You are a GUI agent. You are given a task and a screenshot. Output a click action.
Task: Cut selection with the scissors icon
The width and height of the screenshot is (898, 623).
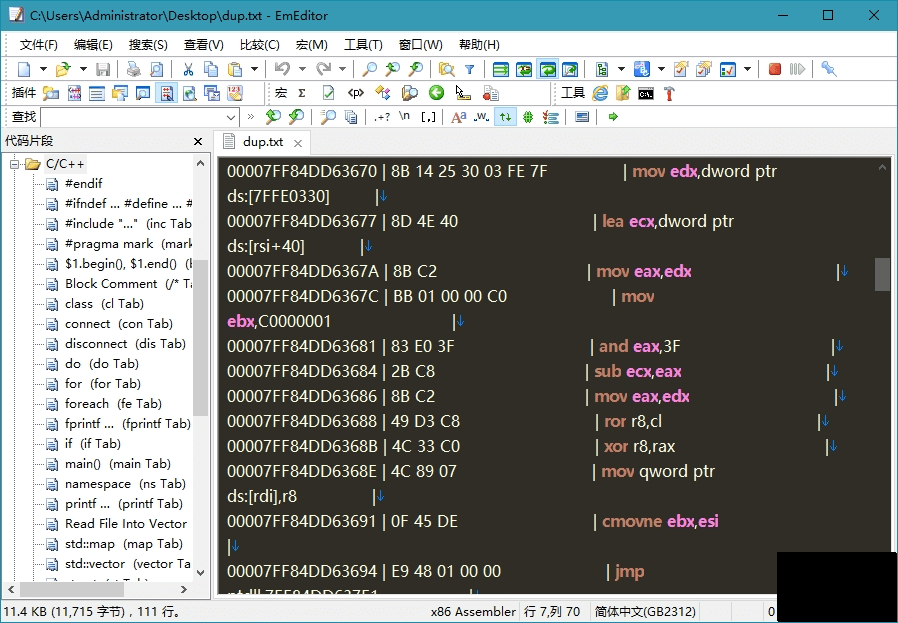[x=188, y=69]
